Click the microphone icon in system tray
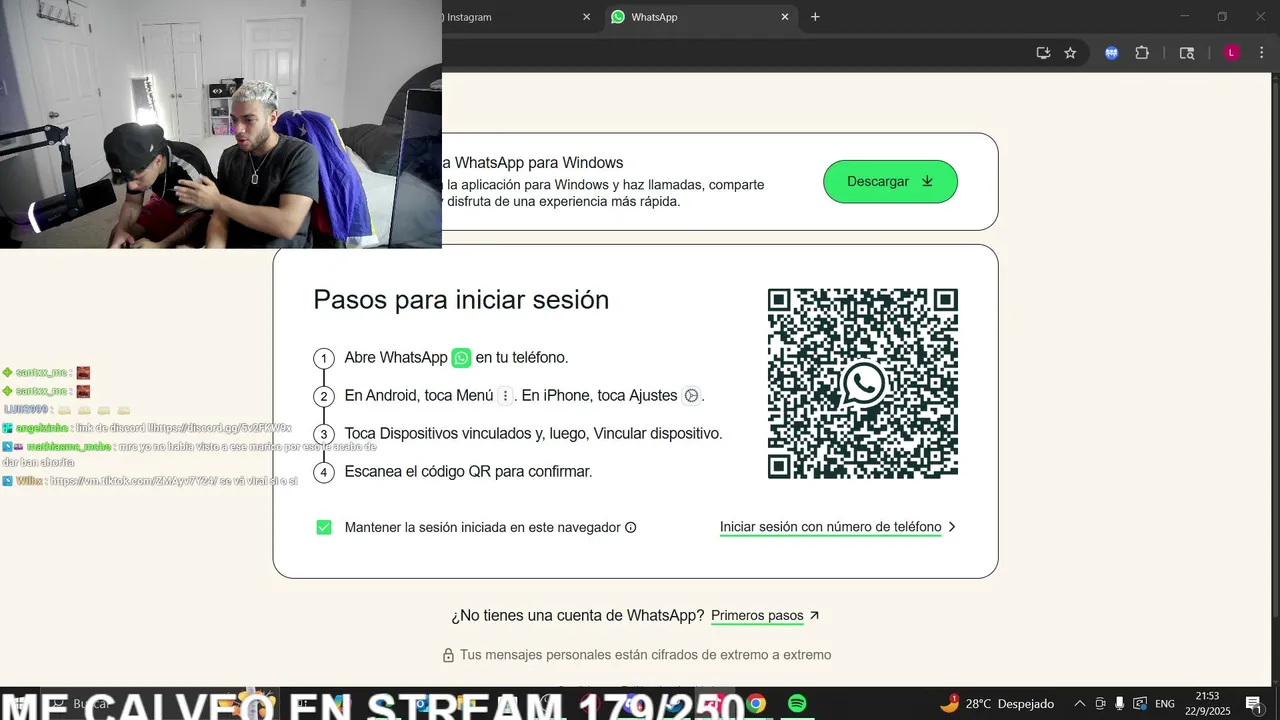1280x720 pixels. point(1119,704)
